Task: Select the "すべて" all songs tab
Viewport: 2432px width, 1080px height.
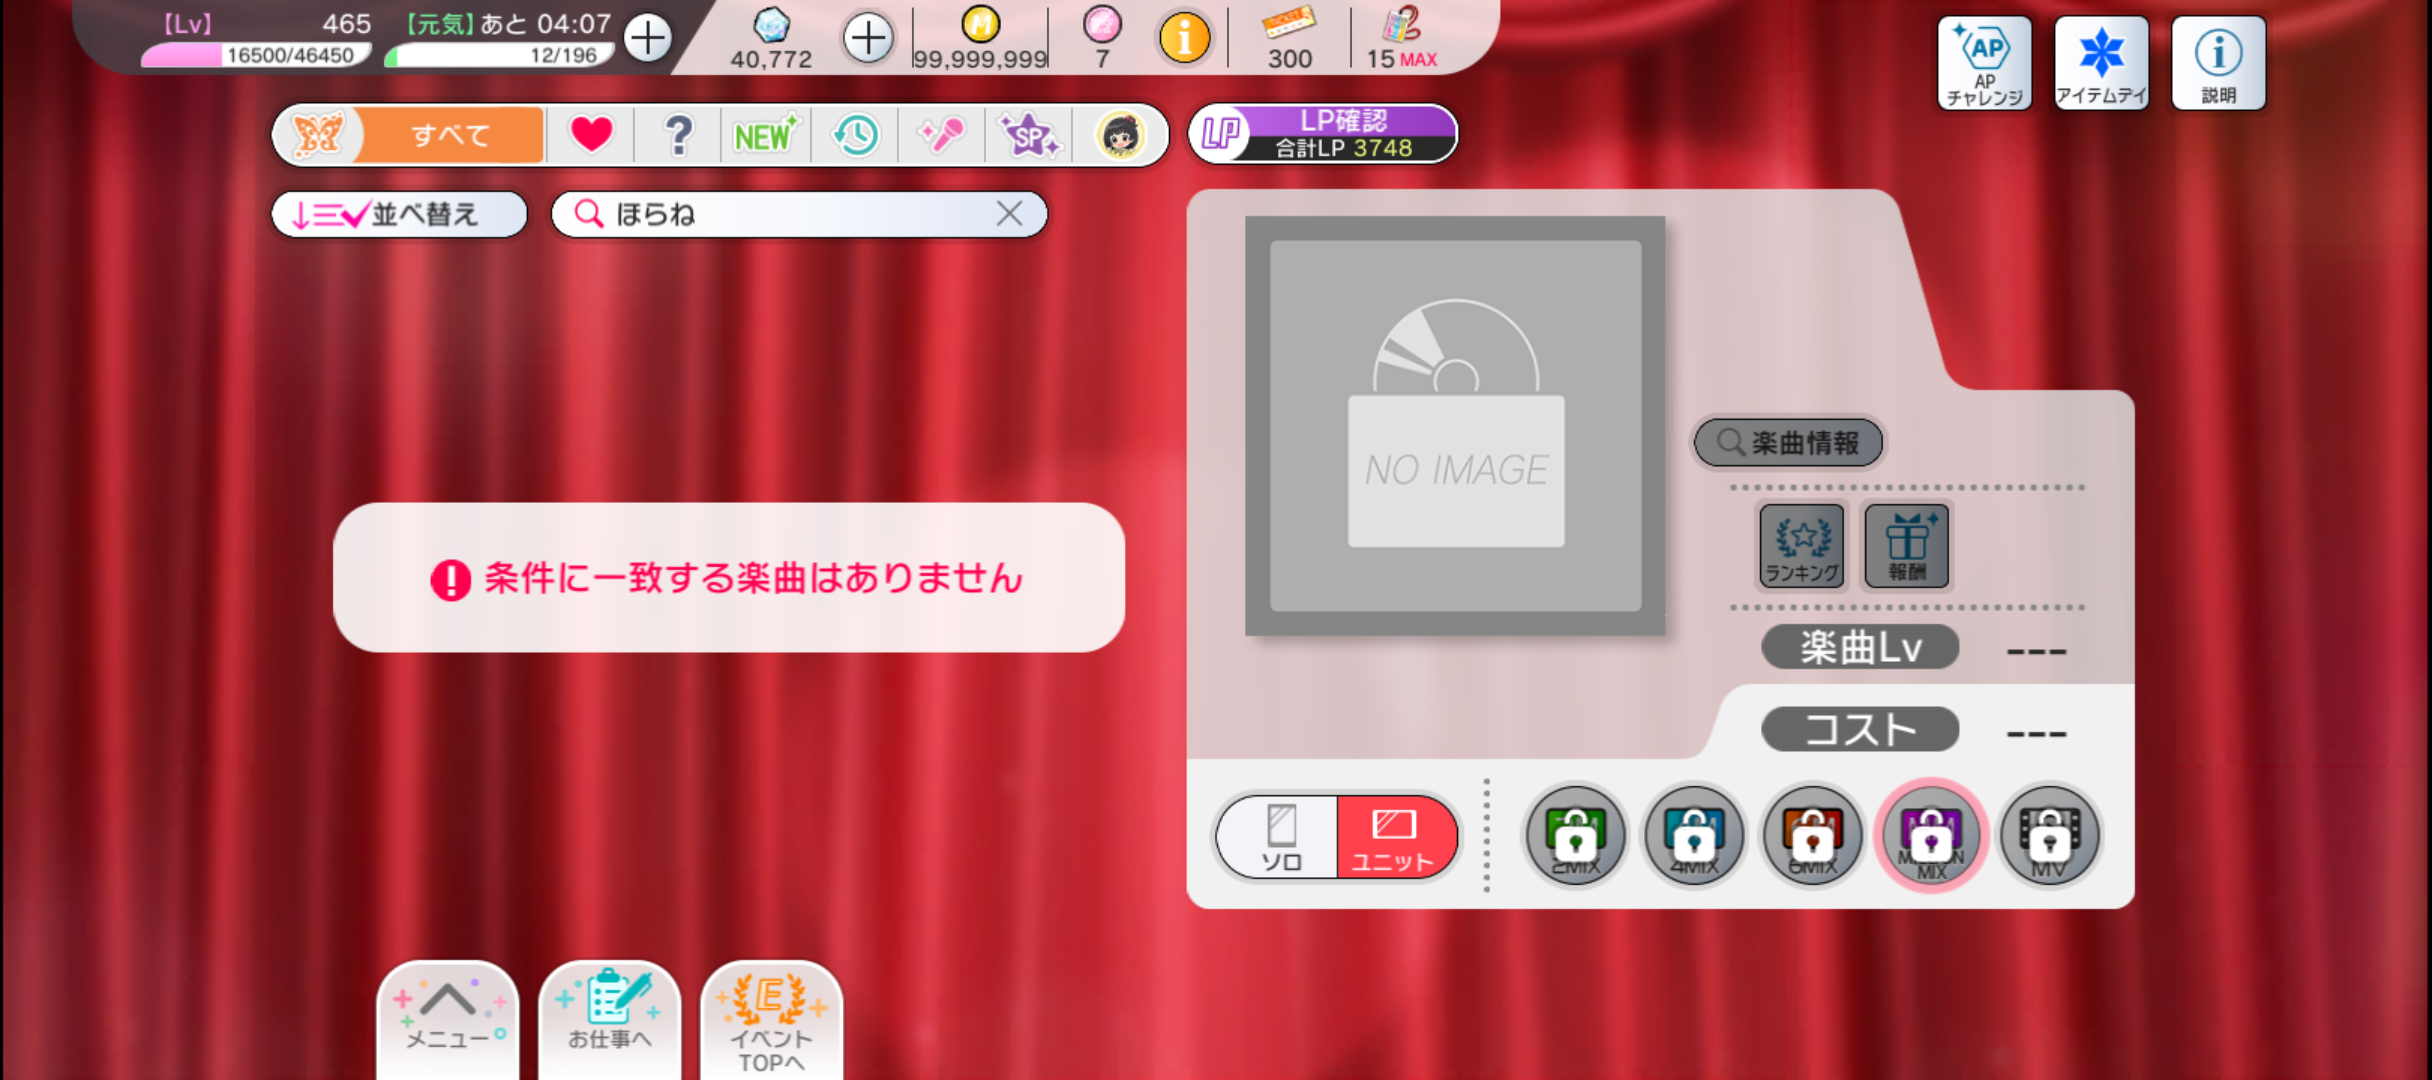Action: [450, 135]
